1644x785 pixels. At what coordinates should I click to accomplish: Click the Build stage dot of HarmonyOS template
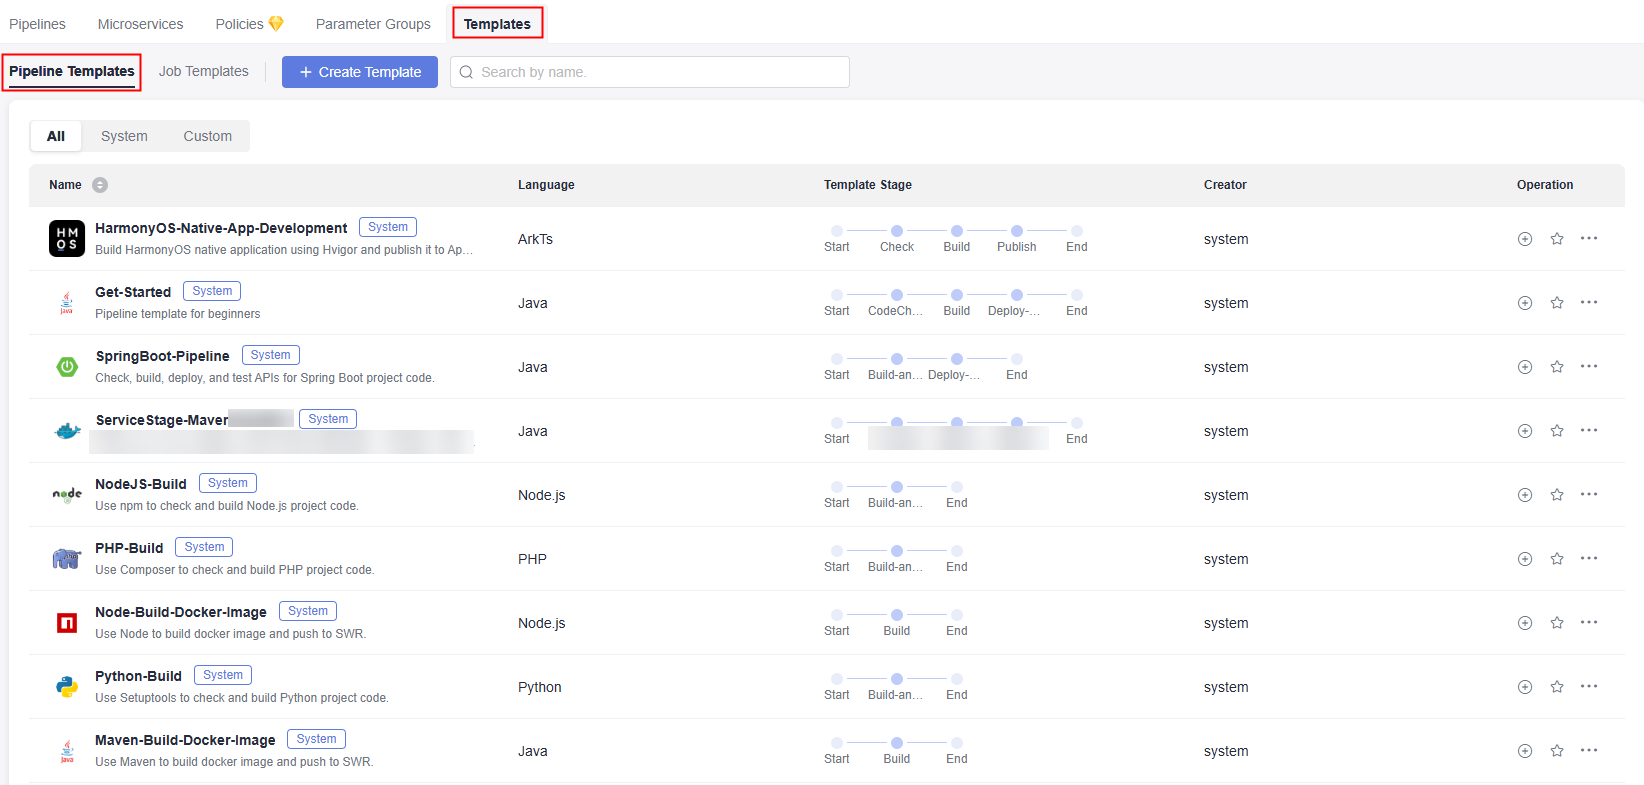point(956,231)
